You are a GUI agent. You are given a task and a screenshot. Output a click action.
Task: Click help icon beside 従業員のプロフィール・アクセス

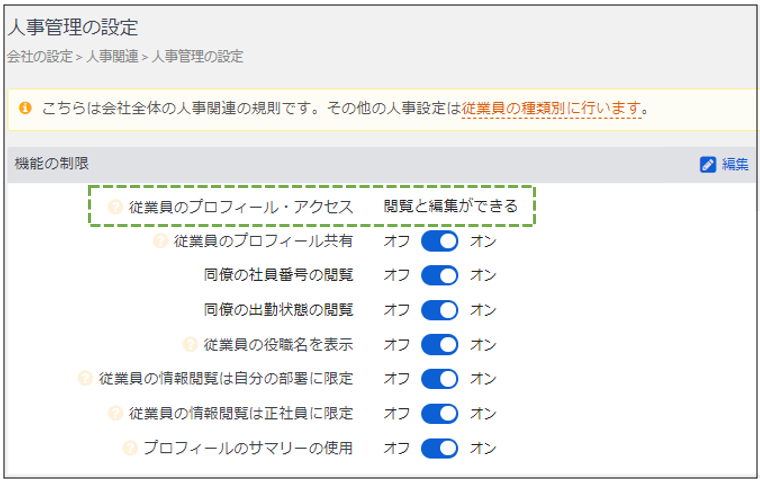coord(115,207)
